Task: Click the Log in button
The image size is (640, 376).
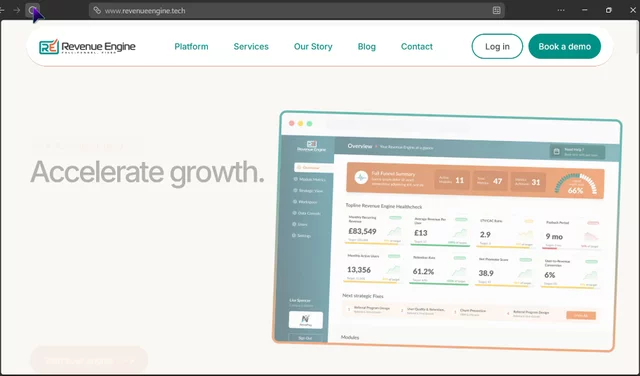Action: (x=497, y=47)
